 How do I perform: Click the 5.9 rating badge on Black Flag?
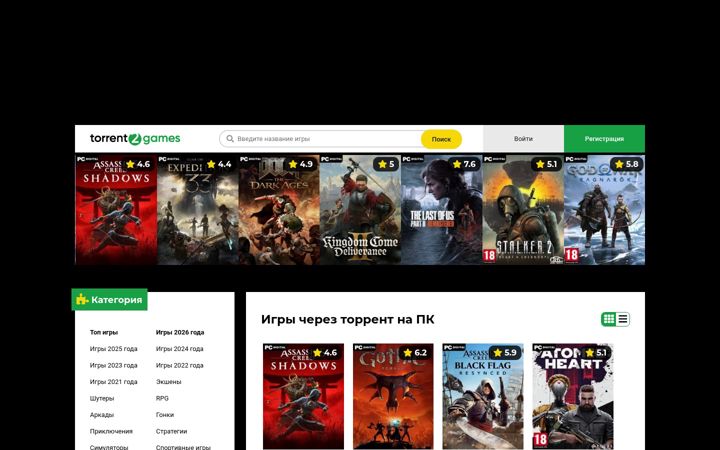click(x=505, y=353)
